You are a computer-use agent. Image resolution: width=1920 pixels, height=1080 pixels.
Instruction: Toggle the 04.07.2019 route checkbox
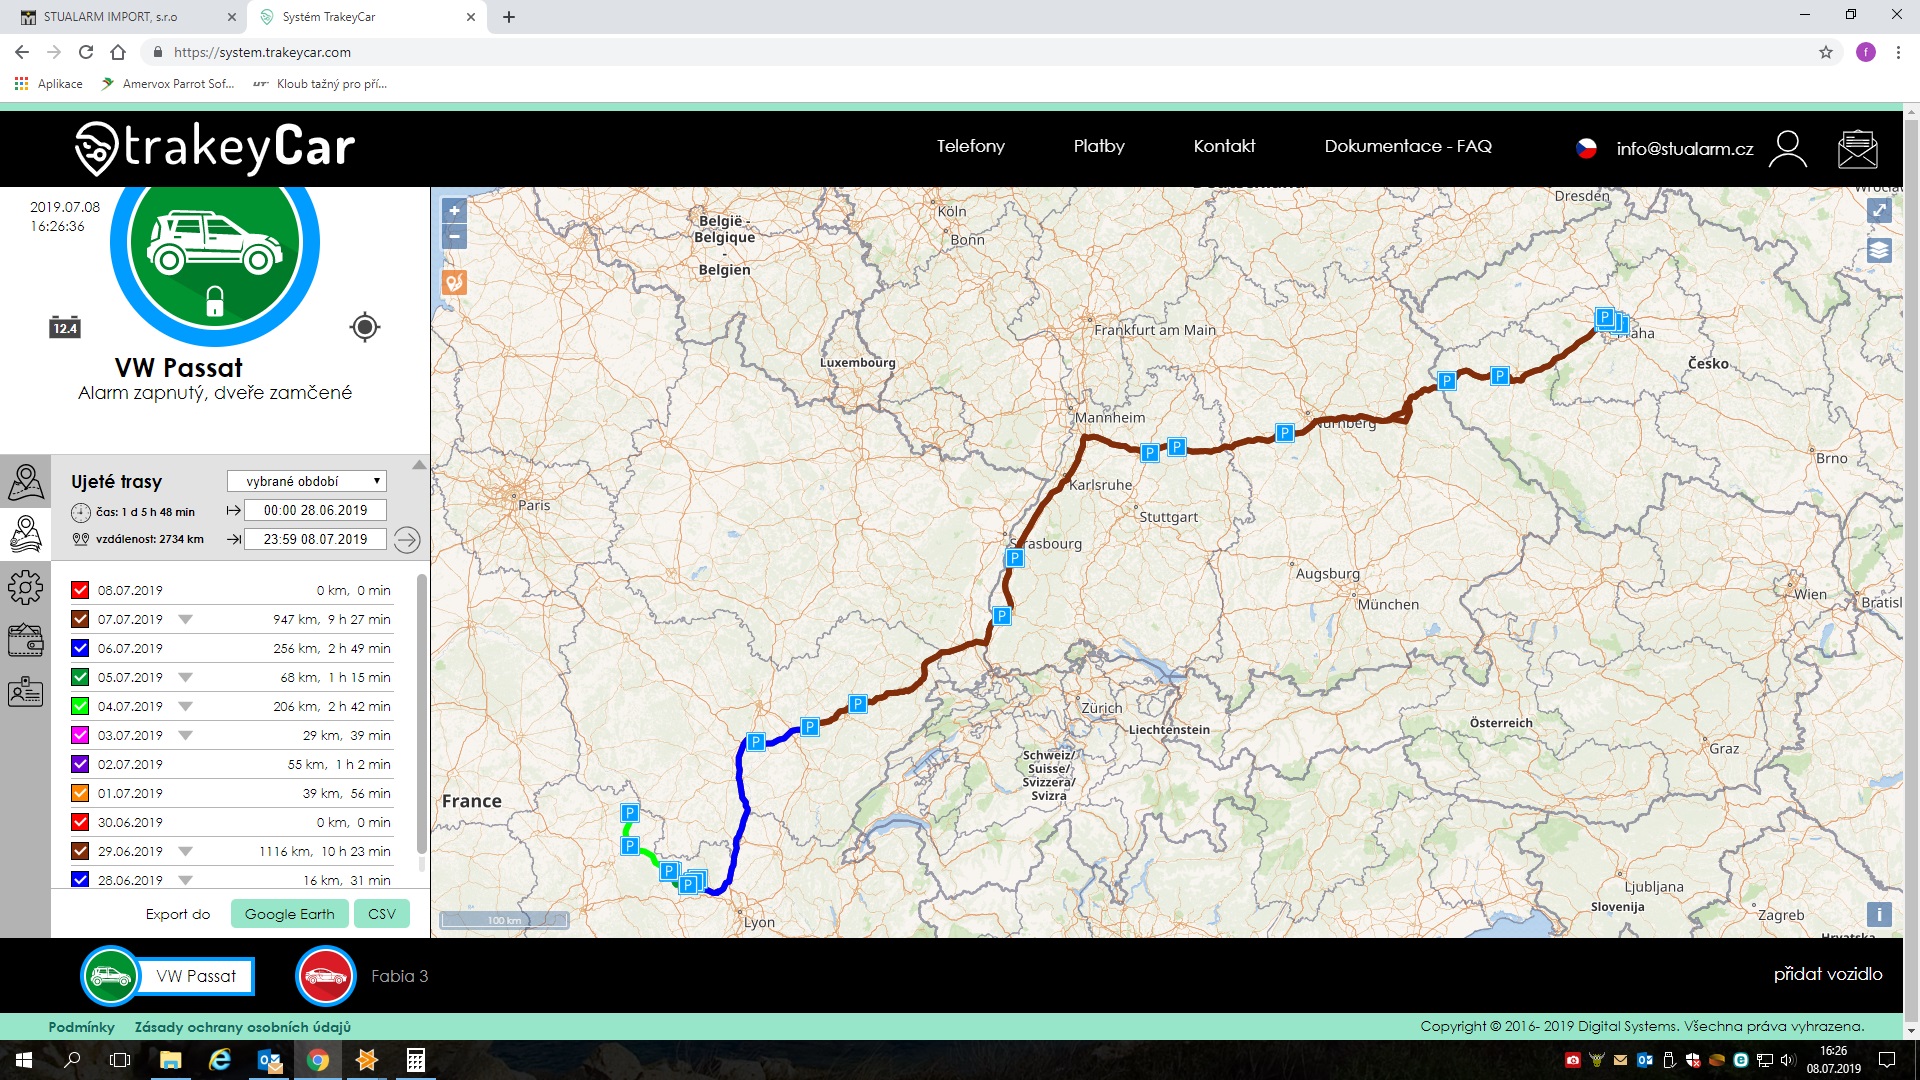click(80, 706)
